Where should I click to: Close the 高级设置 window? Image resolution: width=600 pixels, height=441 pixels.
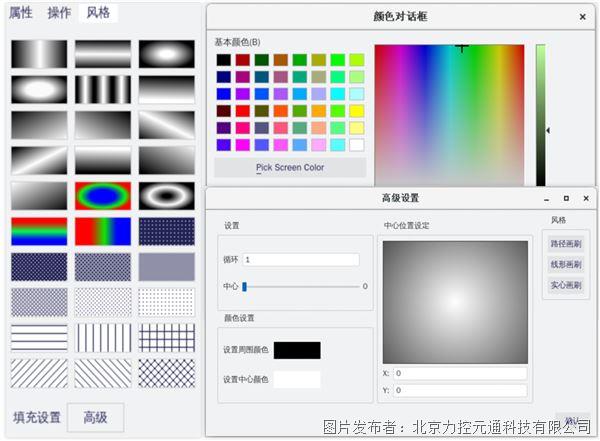586,198
